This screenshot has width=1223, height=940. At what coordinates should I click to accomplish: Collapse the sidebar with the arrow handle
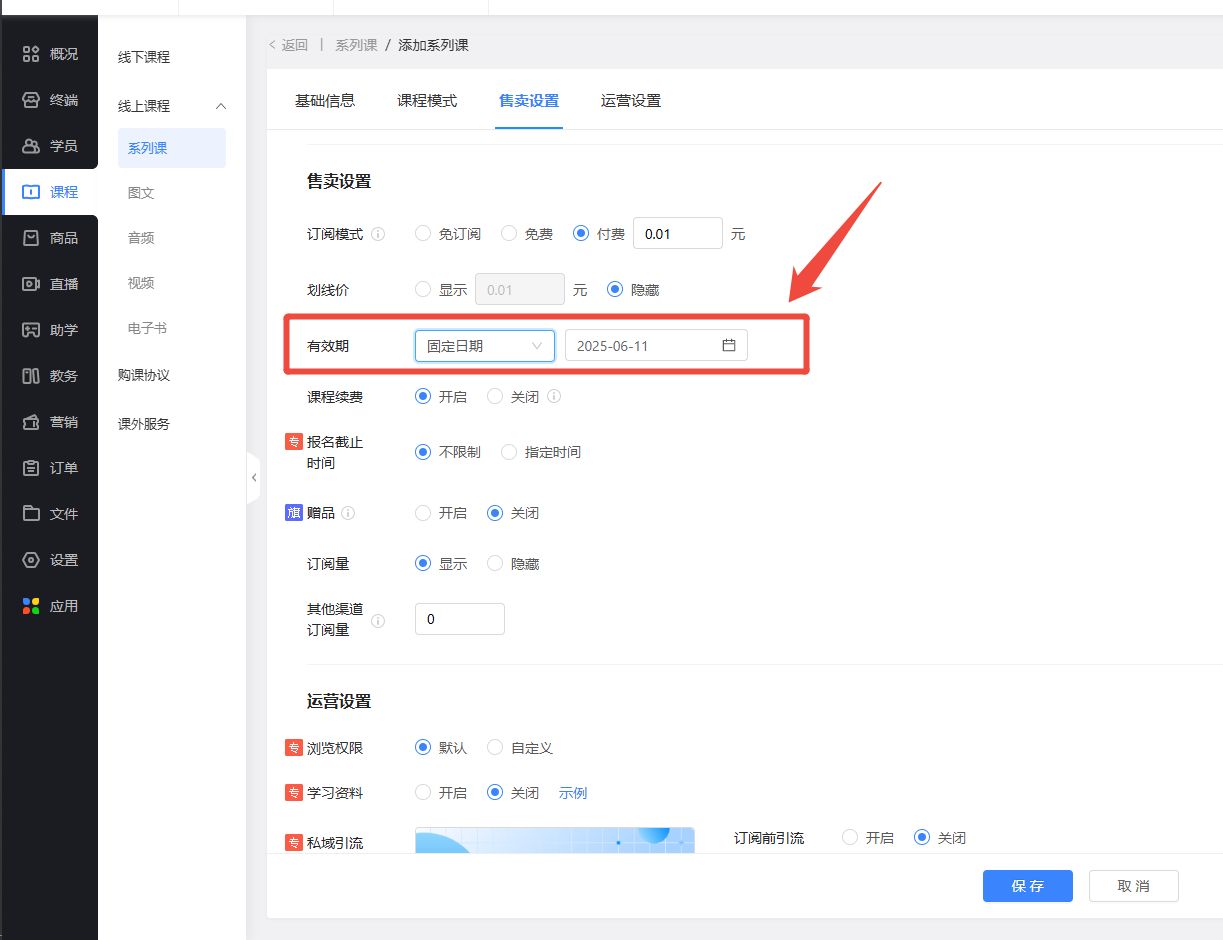(254, 478)
